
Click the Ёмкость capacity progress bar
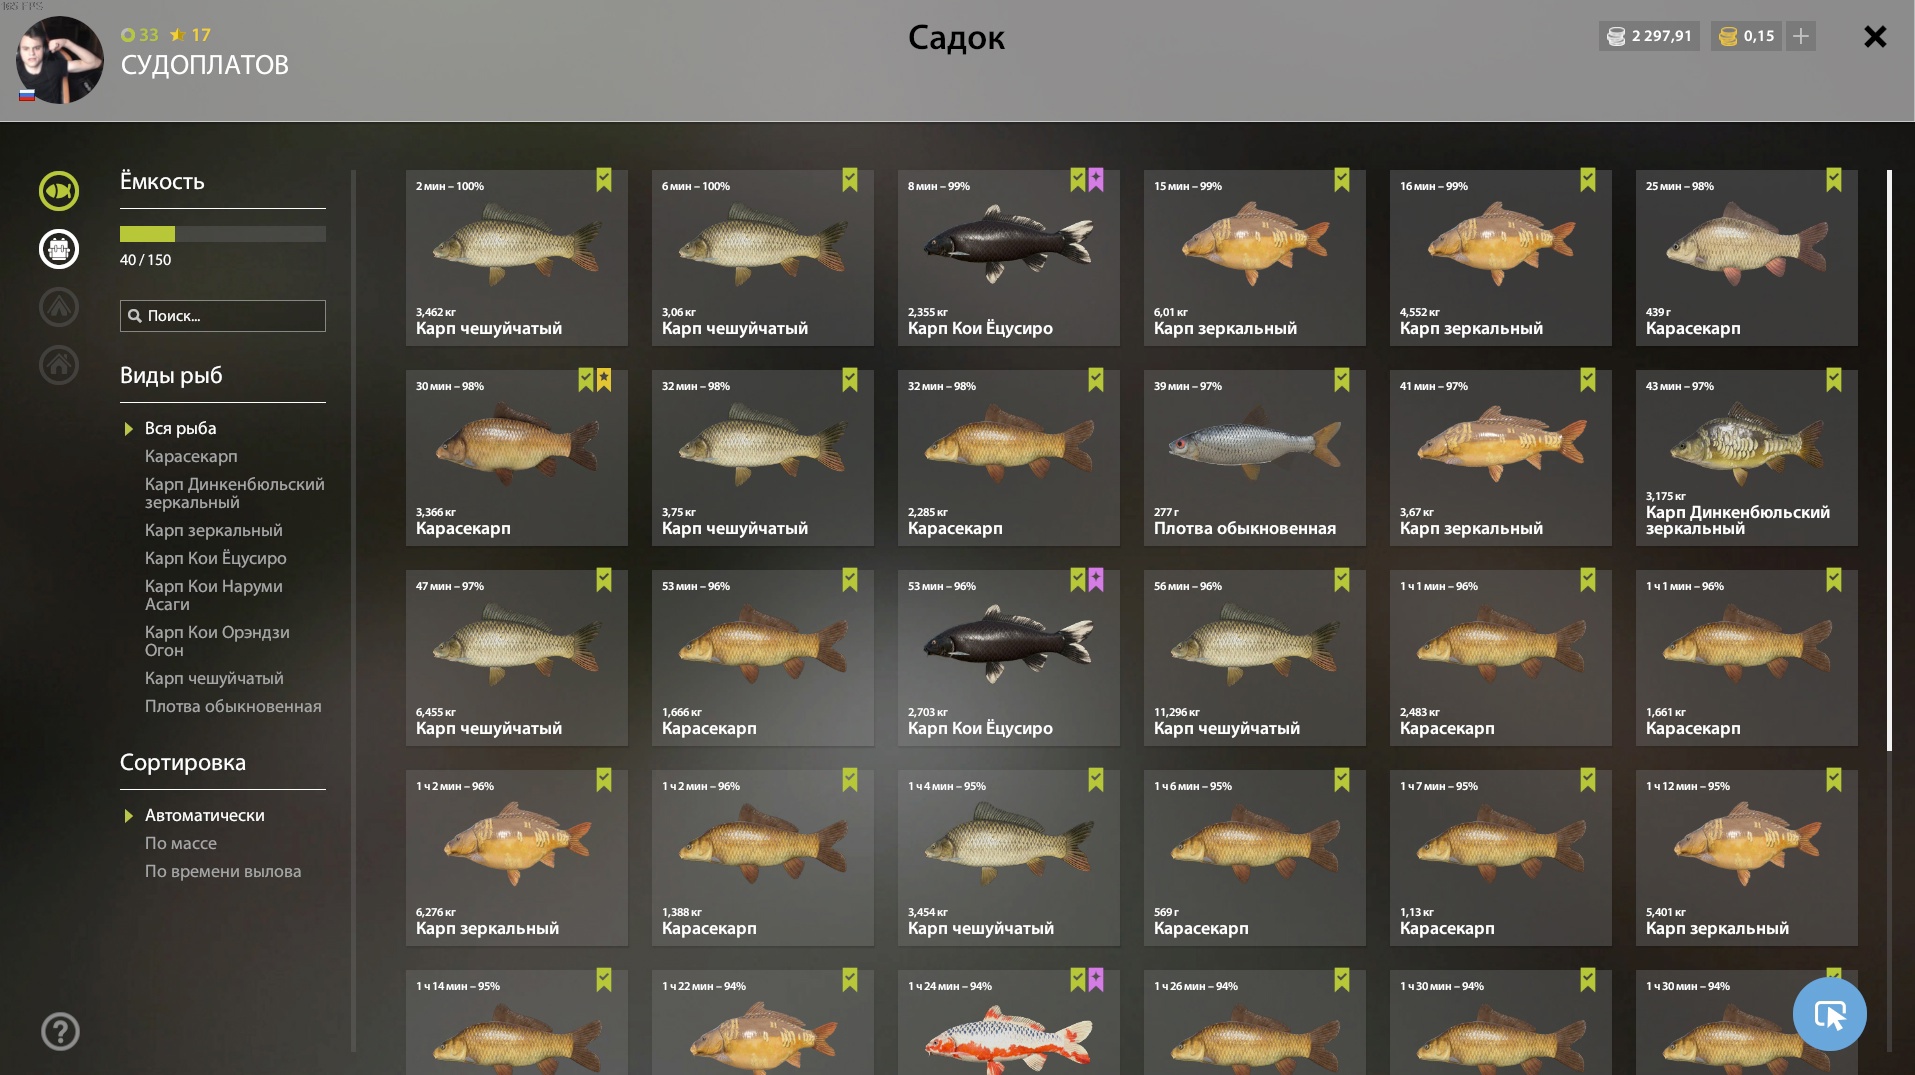click(x=223, y=234)
